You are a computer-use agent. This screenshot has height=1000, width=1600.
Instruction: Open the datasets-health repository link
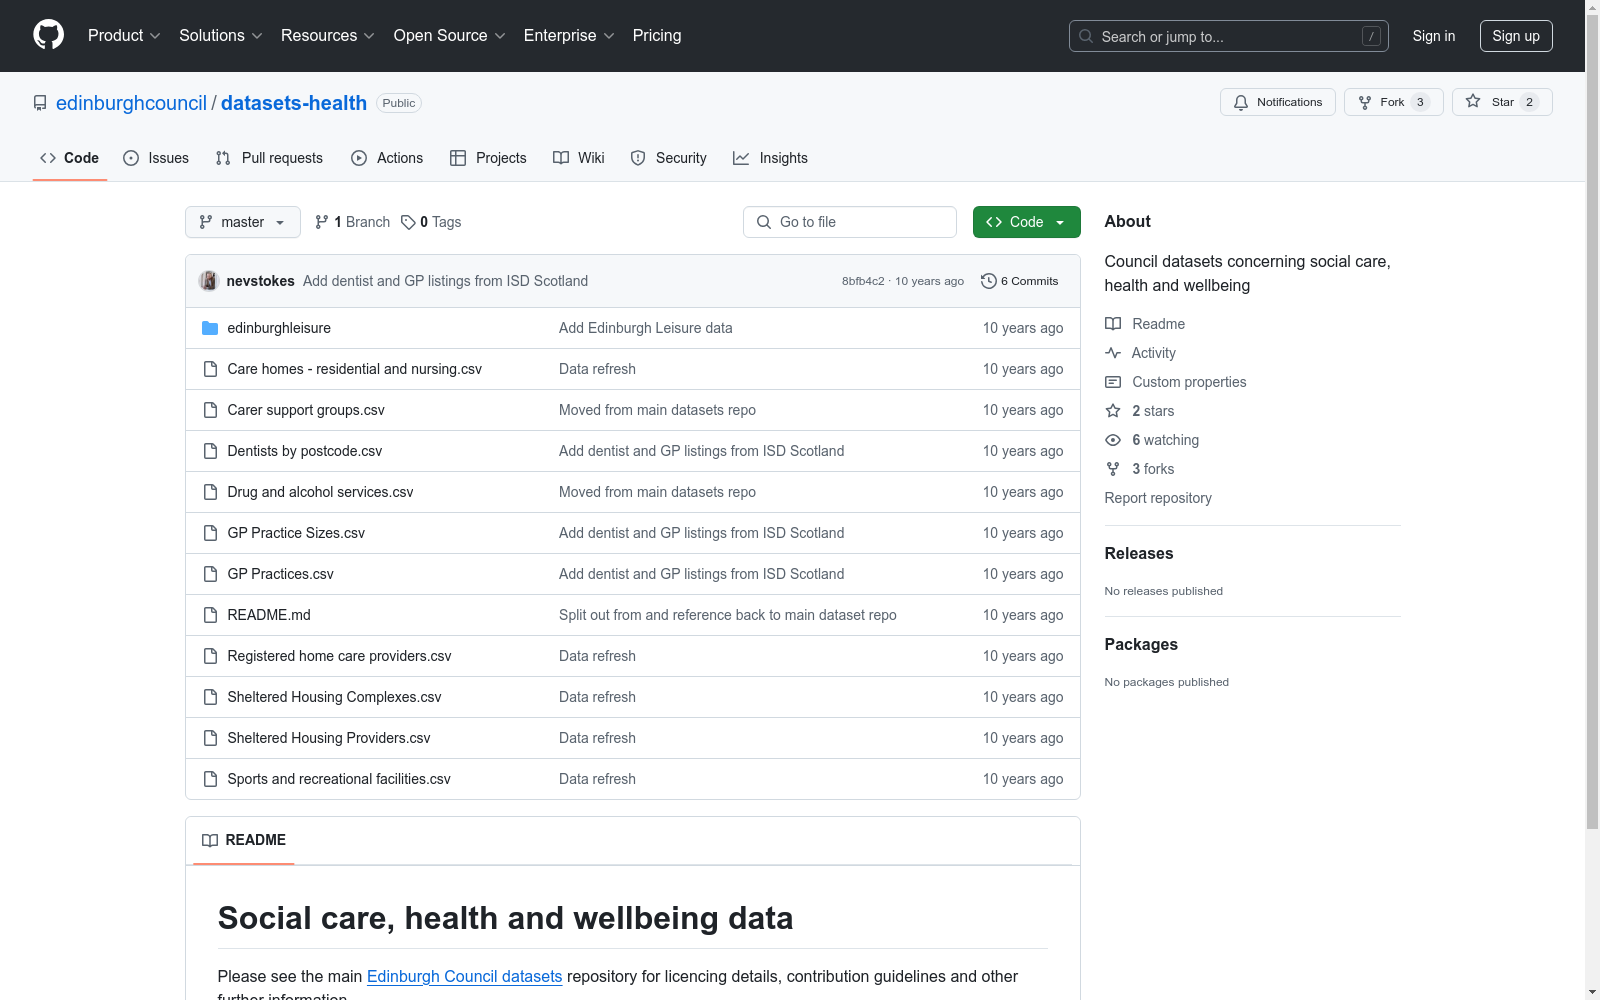click(x=294, y=103)
